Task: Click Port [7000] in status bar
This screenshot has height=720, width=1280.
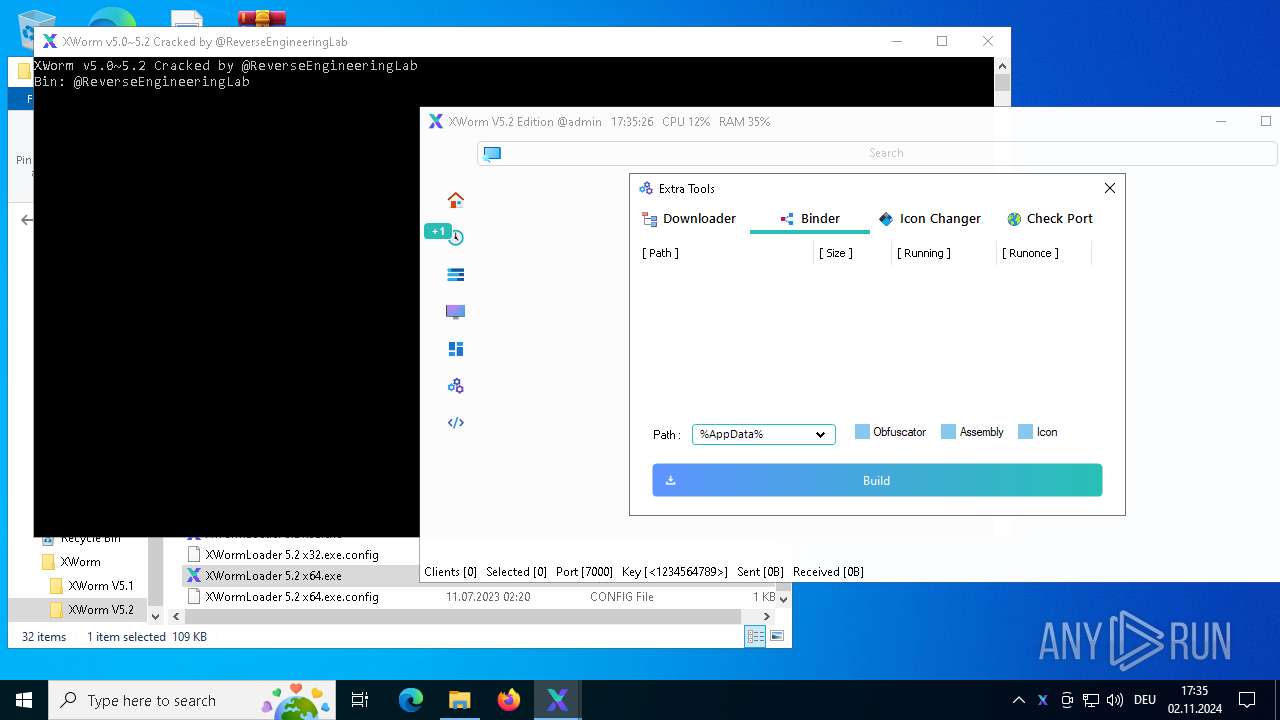Action: (x=584, y=572)
